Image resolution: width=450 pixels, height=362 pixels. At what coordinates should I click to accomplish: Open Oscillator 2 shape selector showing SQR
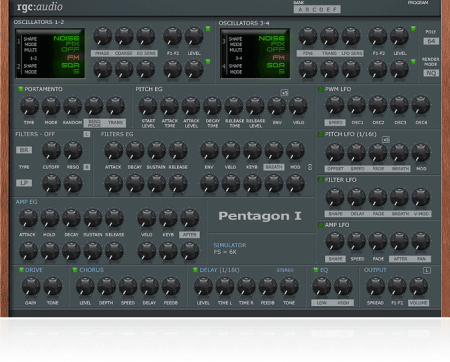(70, 65)
